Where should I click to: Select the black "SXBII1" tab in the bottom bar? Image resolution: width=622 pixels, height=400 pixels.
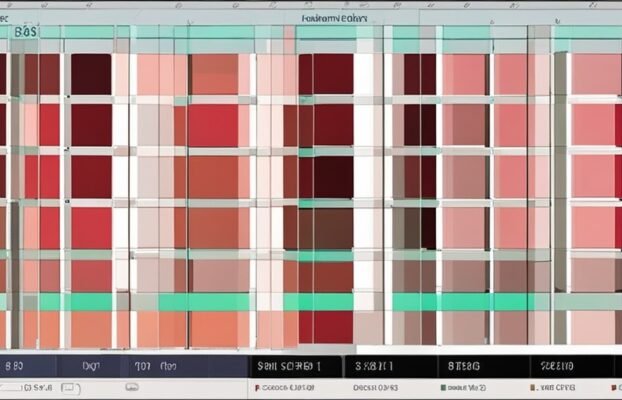tap(391, 366)
